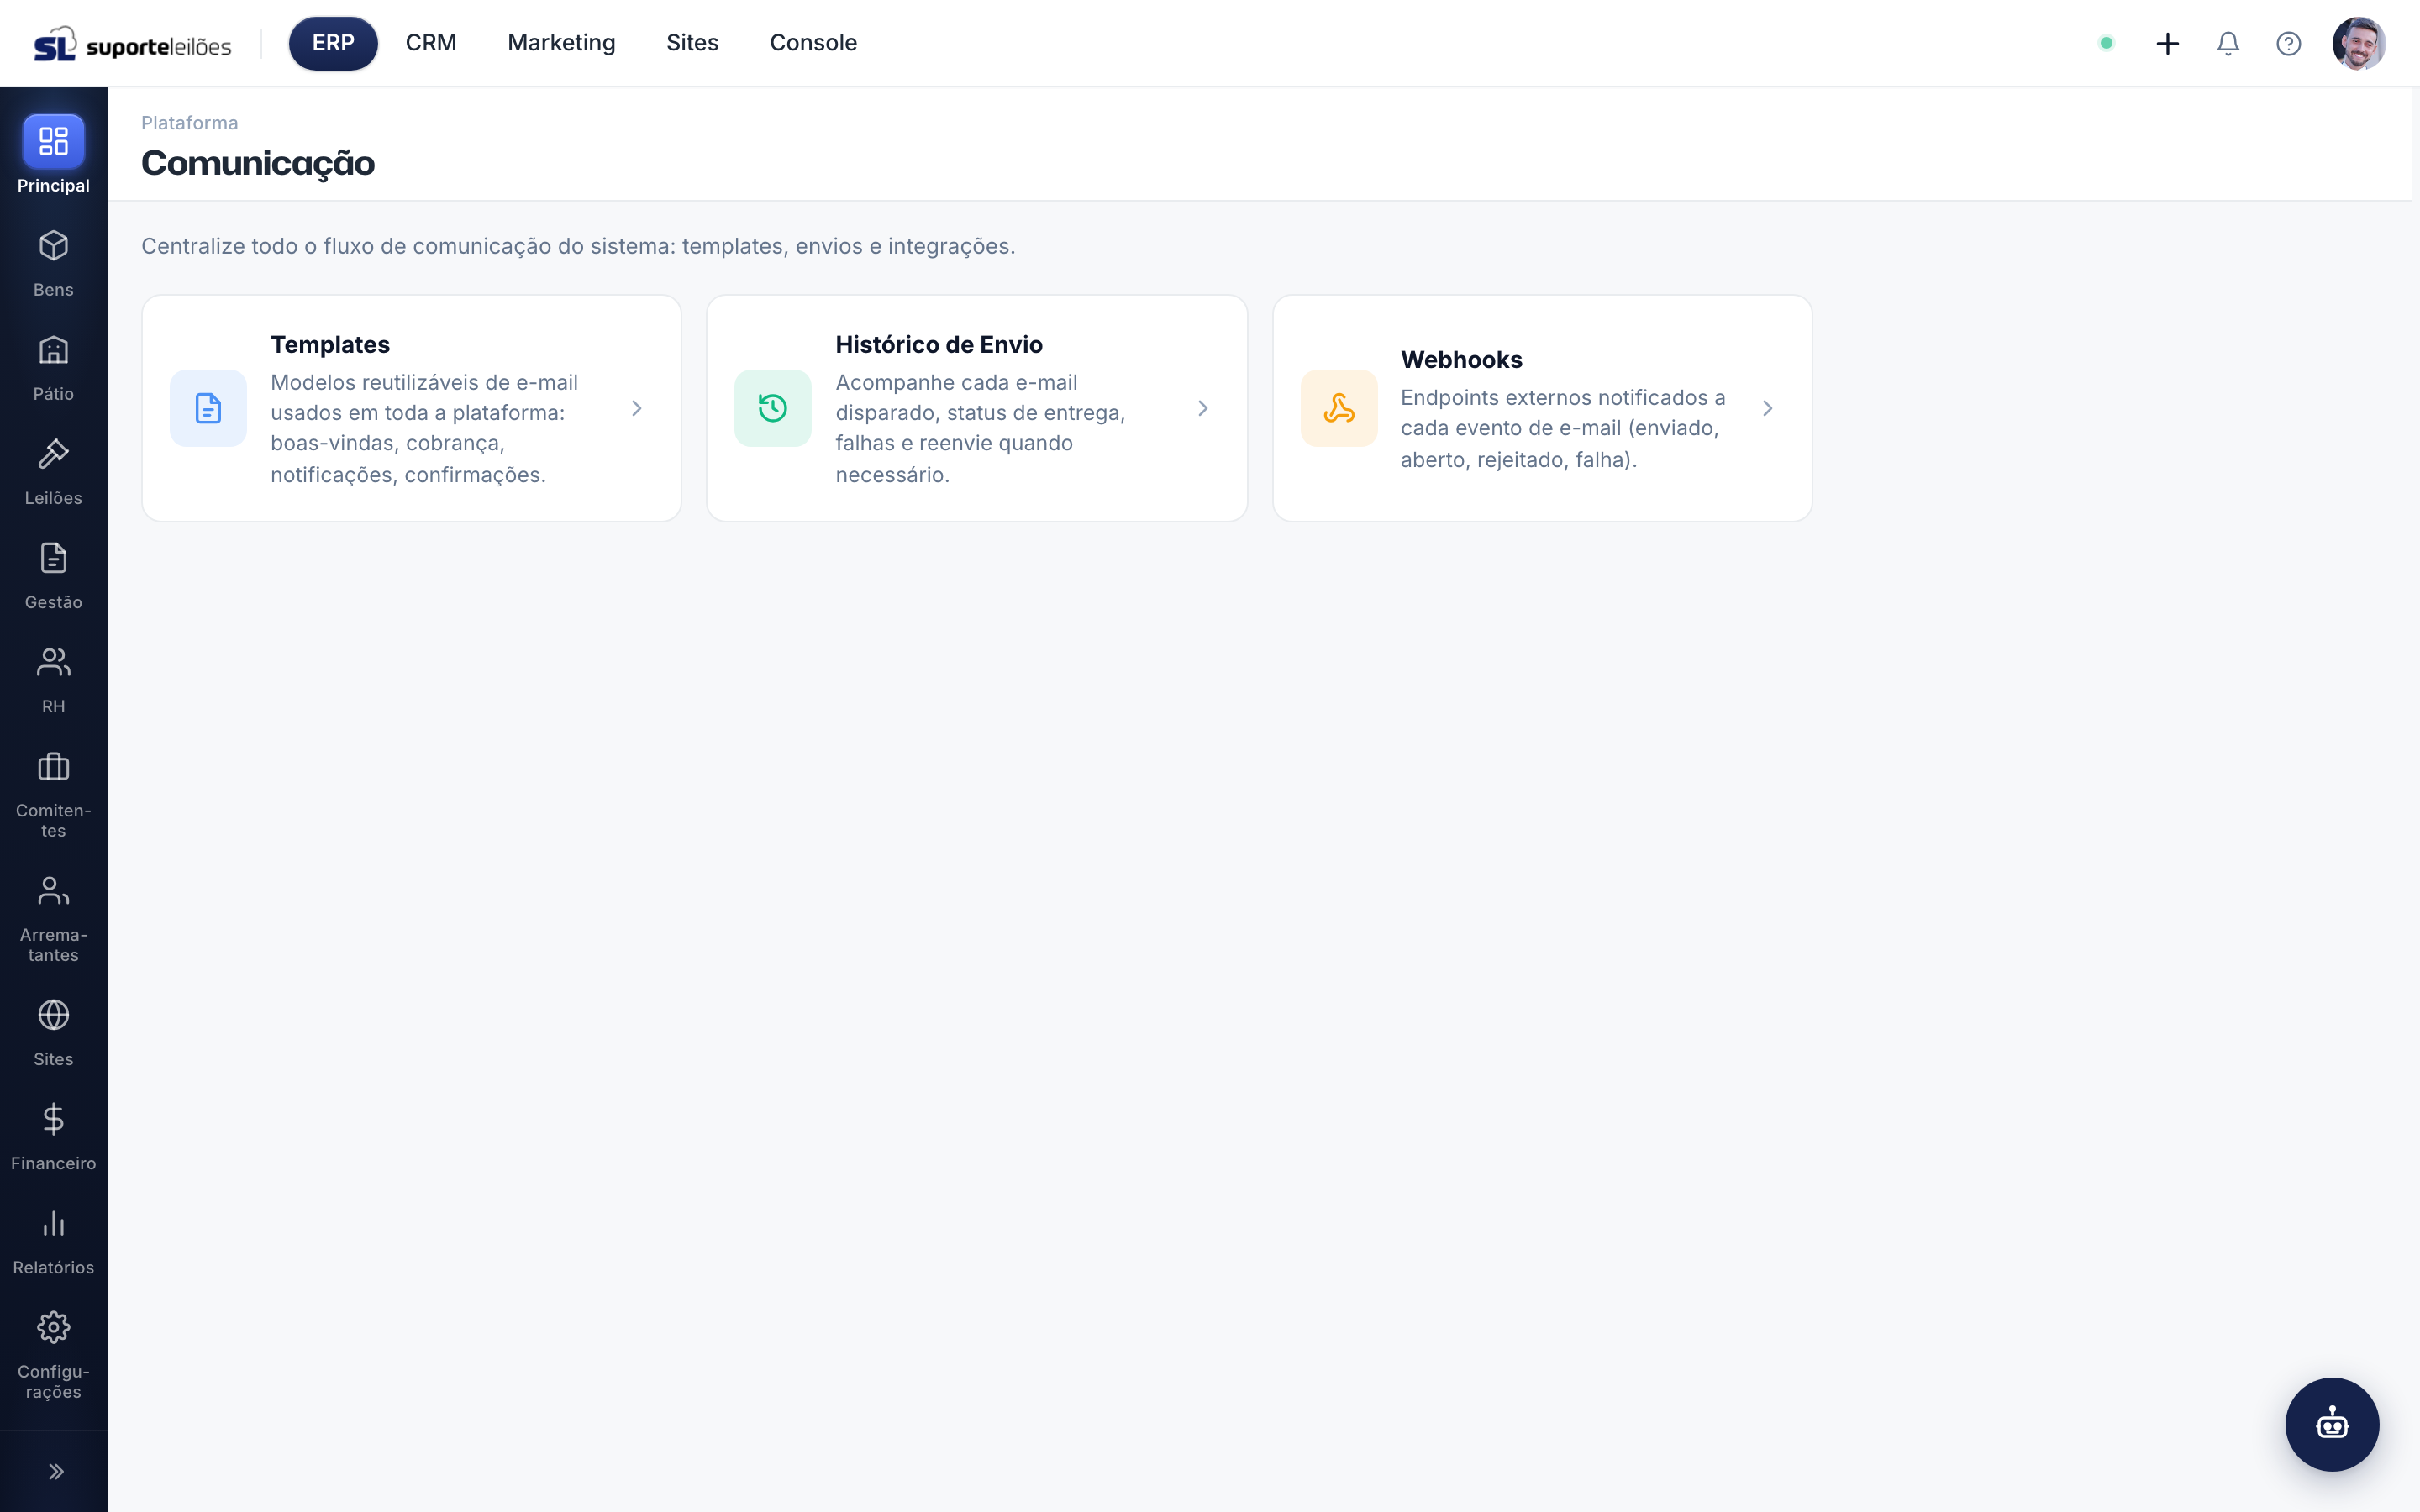Click the Suporte Leilões logo
2420x1512 pixels.
tap(133, 43)
